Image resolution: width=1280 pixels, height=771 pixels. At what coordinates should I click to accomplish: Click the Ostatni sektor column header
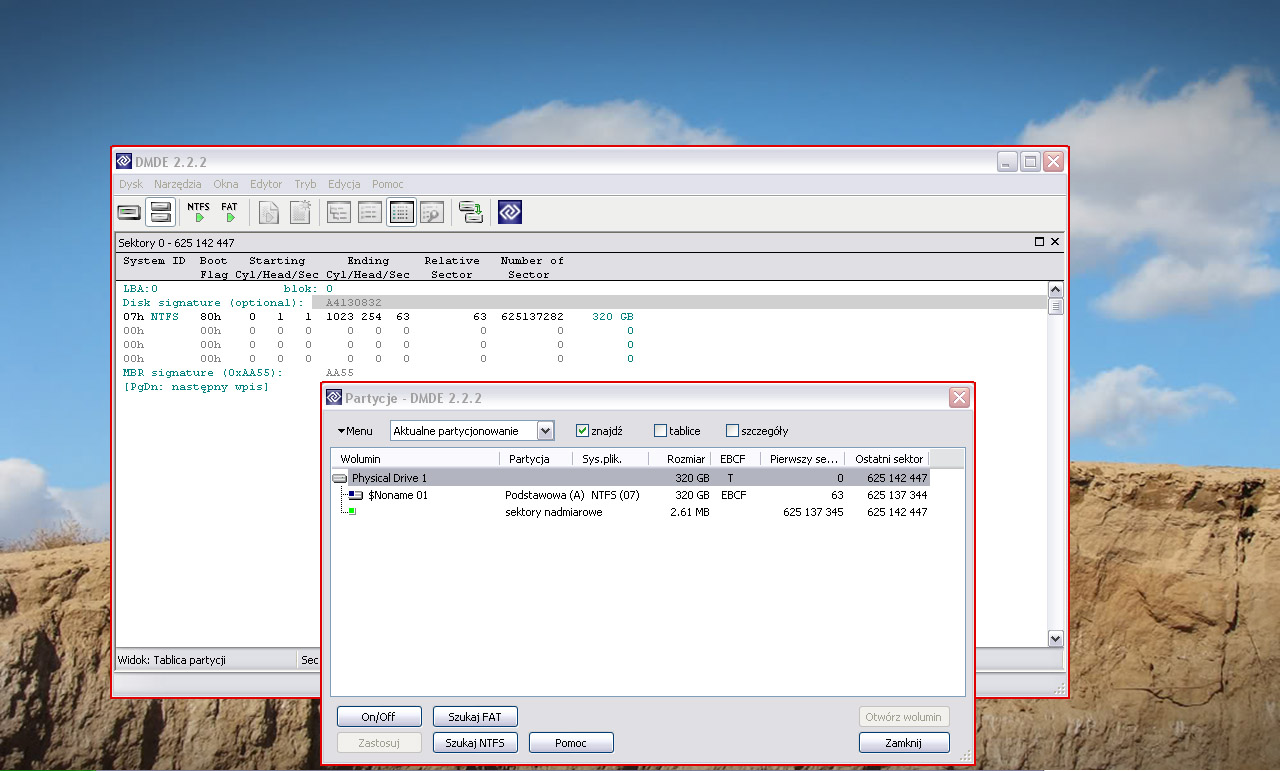coord(887,459)
